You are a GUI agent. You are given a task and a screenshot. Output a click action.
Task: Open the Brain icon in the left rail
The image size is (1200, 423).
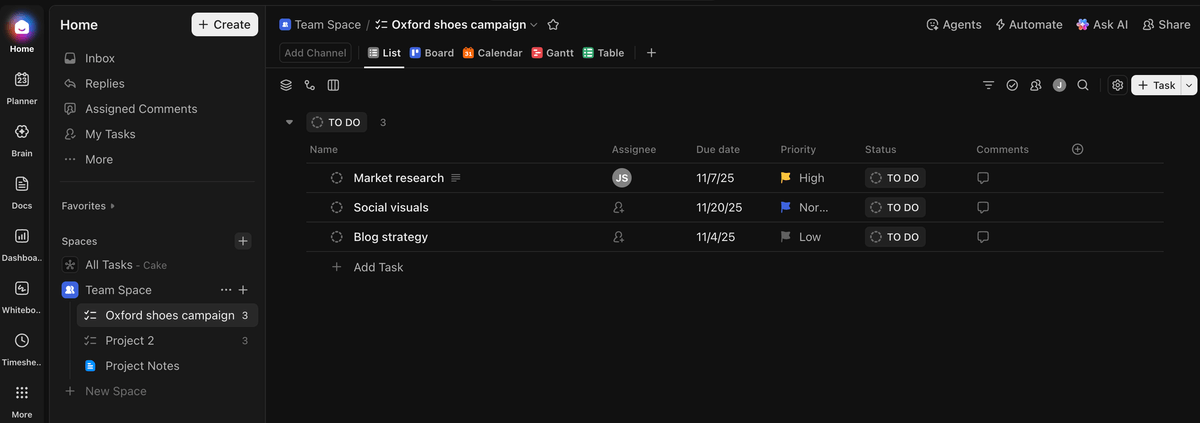(22, 132)
